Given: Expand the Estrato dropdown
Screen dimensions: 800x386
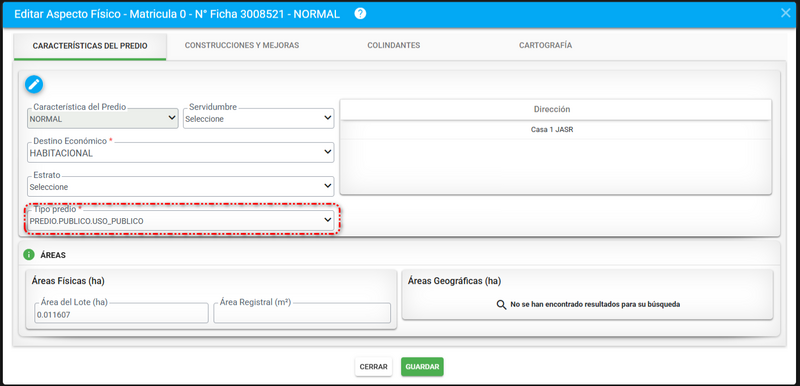Looking at the screenshot, I should pyautogui.click(x=181, y=187).
